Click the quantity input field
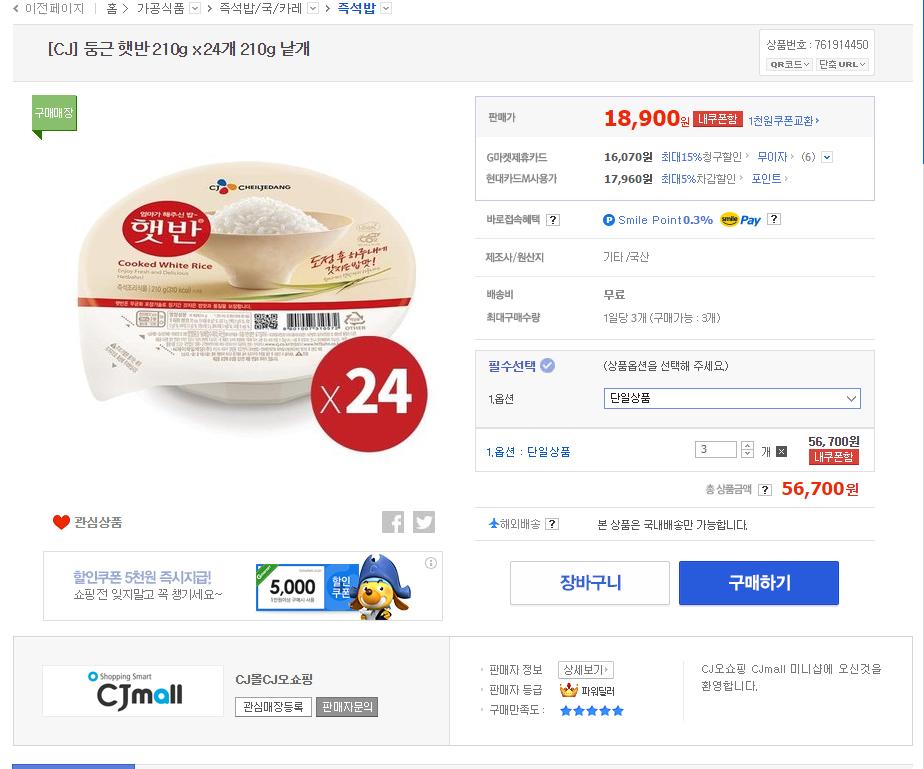The height and width of the screenshot is (769, 924). pos(716,450)
